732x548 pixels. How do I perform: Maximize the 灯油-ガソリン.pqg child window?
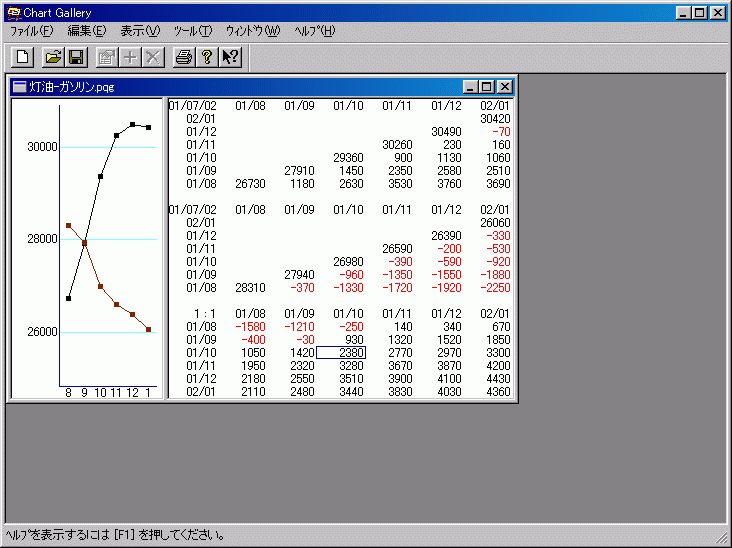487,87
